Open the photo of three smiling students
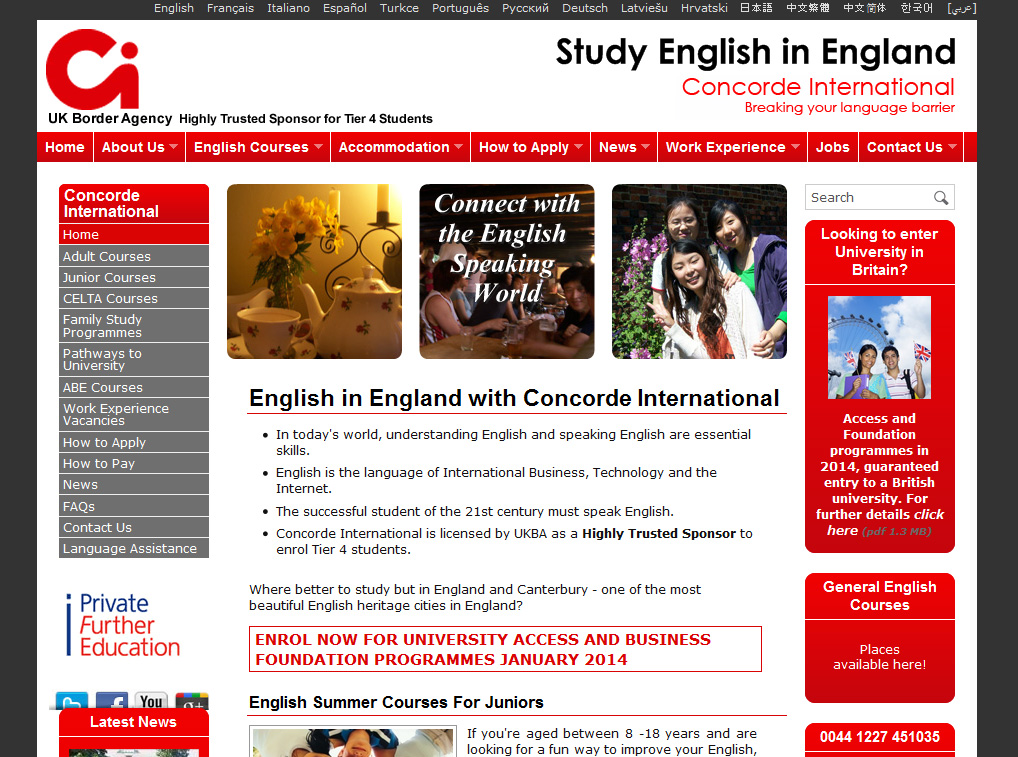This screenshot has height=757, width=1018. 699,271
